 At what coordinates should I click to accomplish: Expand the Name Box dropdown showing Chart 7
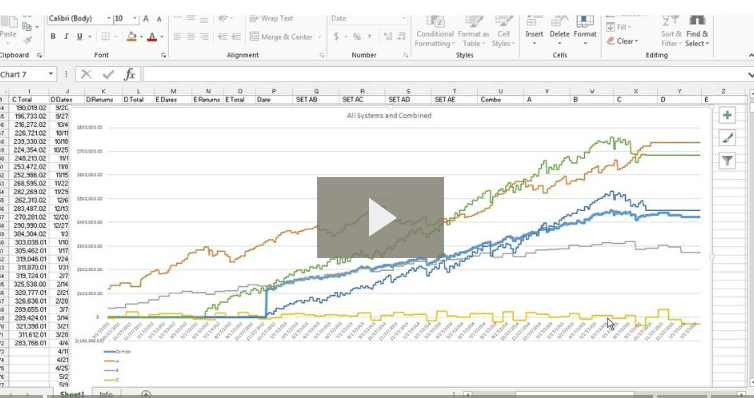50,75
